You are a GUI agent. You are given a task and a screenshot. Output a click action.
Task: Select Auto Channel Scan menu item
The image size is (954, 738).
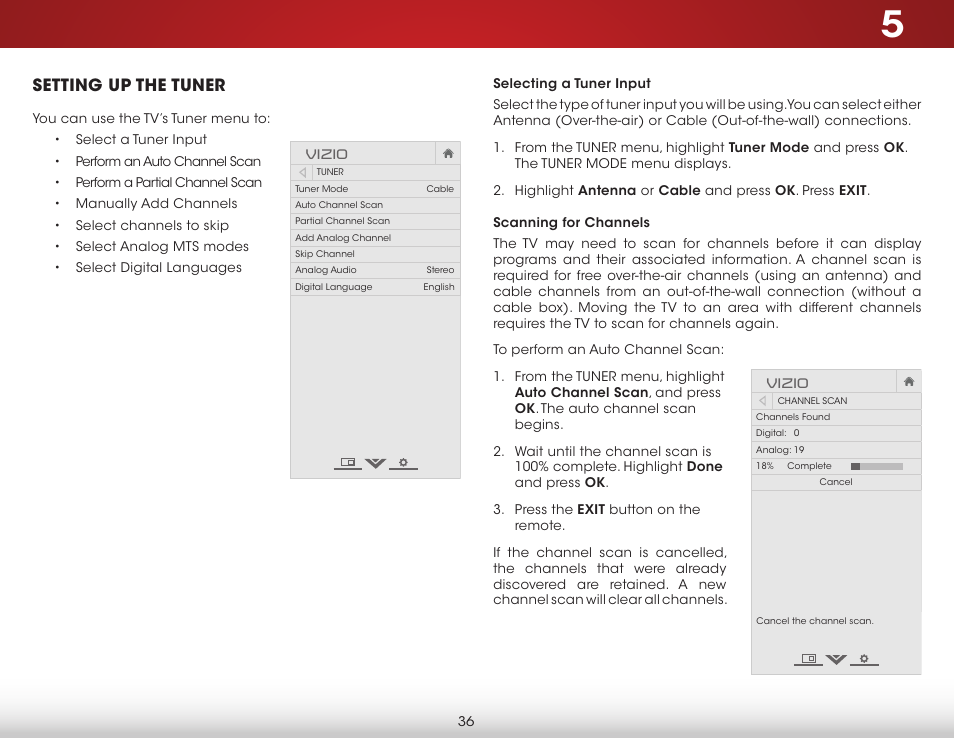click(375, 205)
